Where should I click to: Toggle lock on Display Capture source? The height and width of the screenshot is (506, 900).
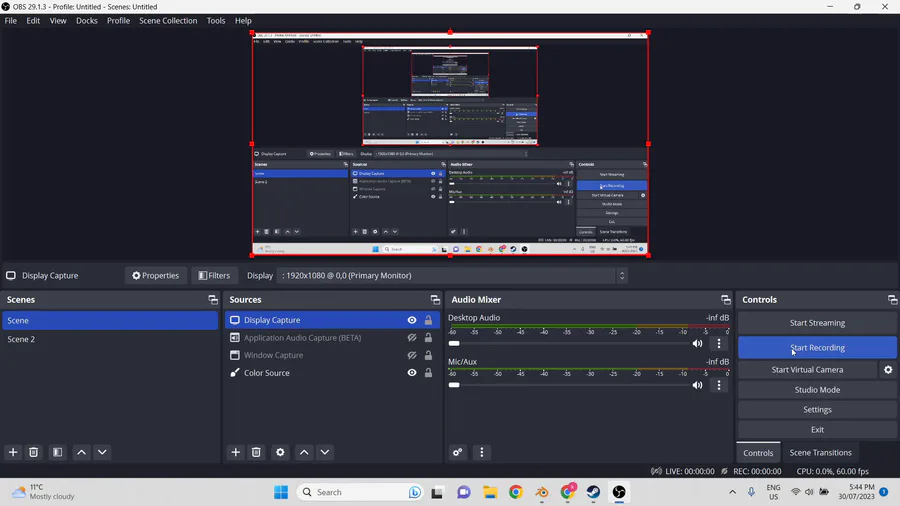pyautogui.click(x=428, y=320)
